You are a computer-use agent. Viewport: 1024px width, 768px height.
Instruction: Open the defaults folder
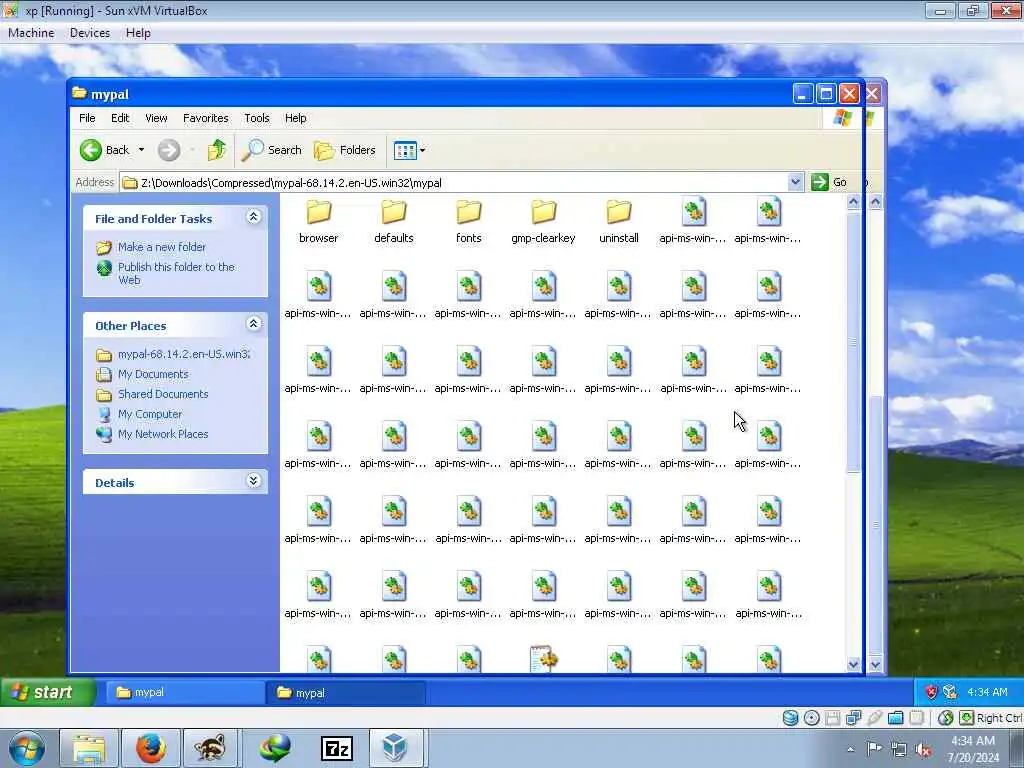tap(394, 222)
